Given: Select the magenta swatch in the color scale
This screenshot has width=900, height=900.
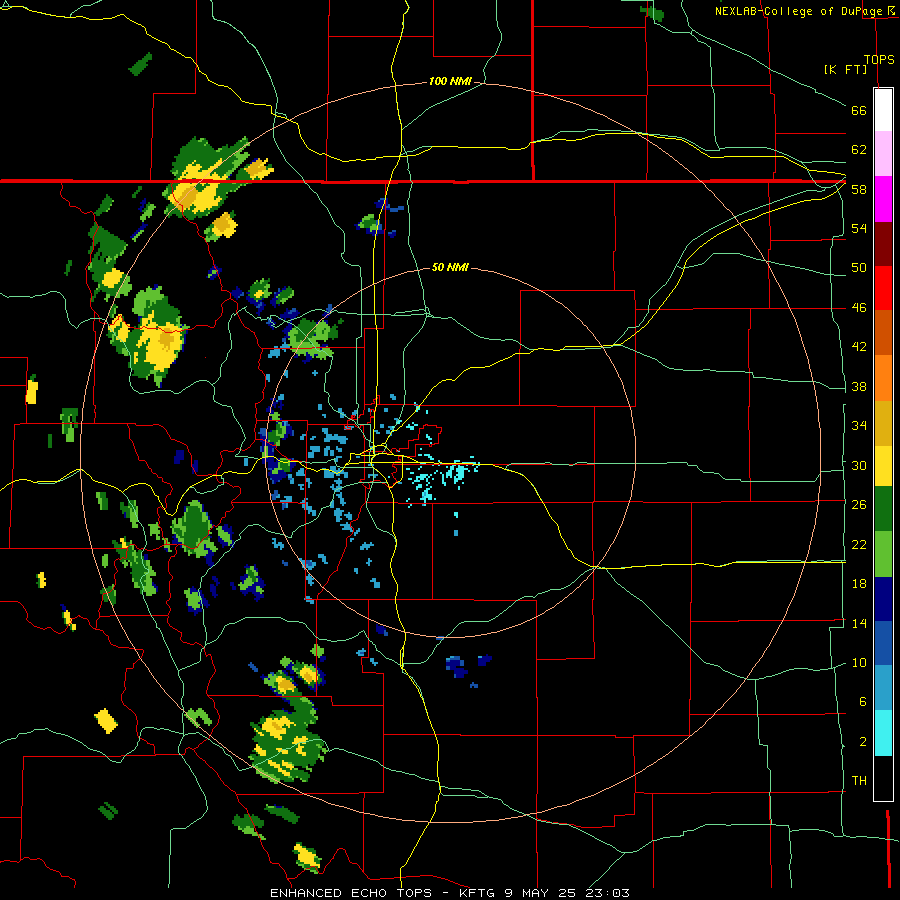Looking at the screenshot, I should click(x=883, y=199).
